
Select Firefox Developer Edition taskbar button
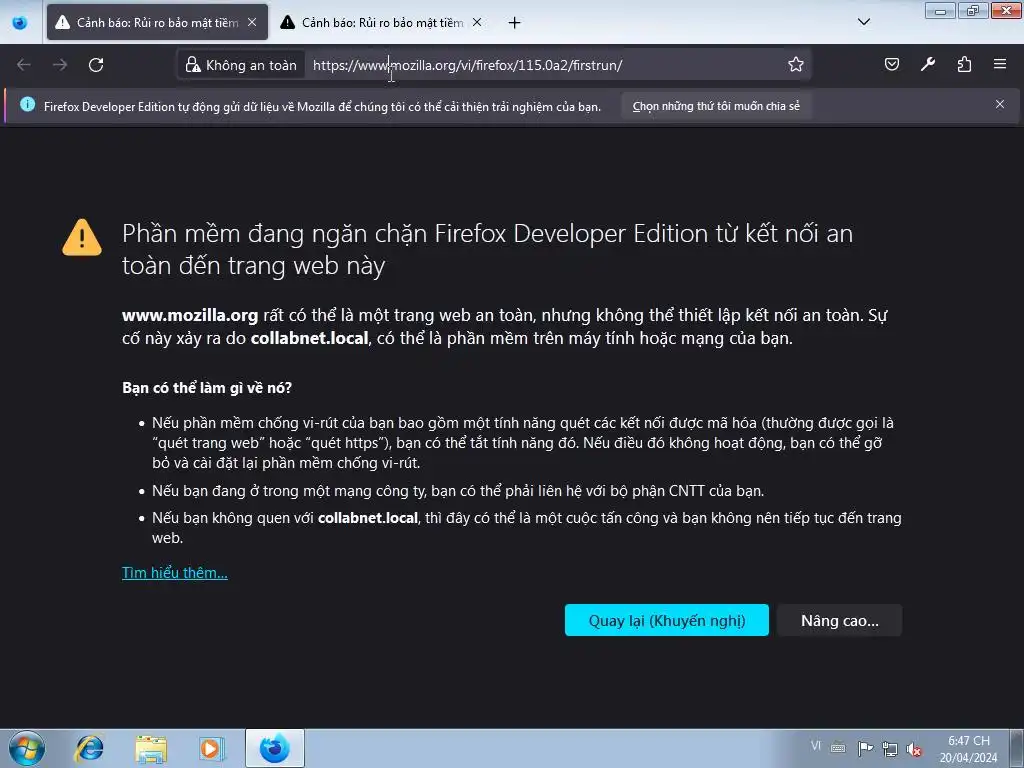[x=274, y=748]
